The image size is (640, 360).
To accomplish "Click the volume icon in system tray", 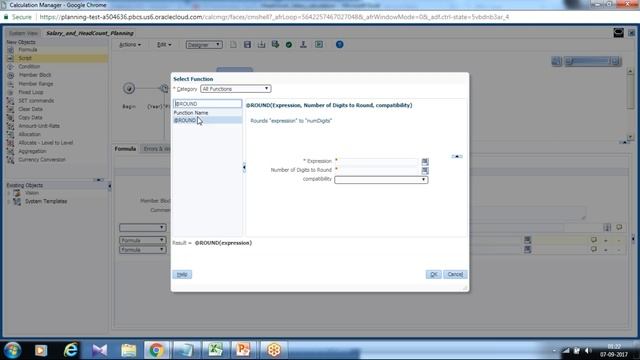I will pyautogui.click(x=588, y=351).
